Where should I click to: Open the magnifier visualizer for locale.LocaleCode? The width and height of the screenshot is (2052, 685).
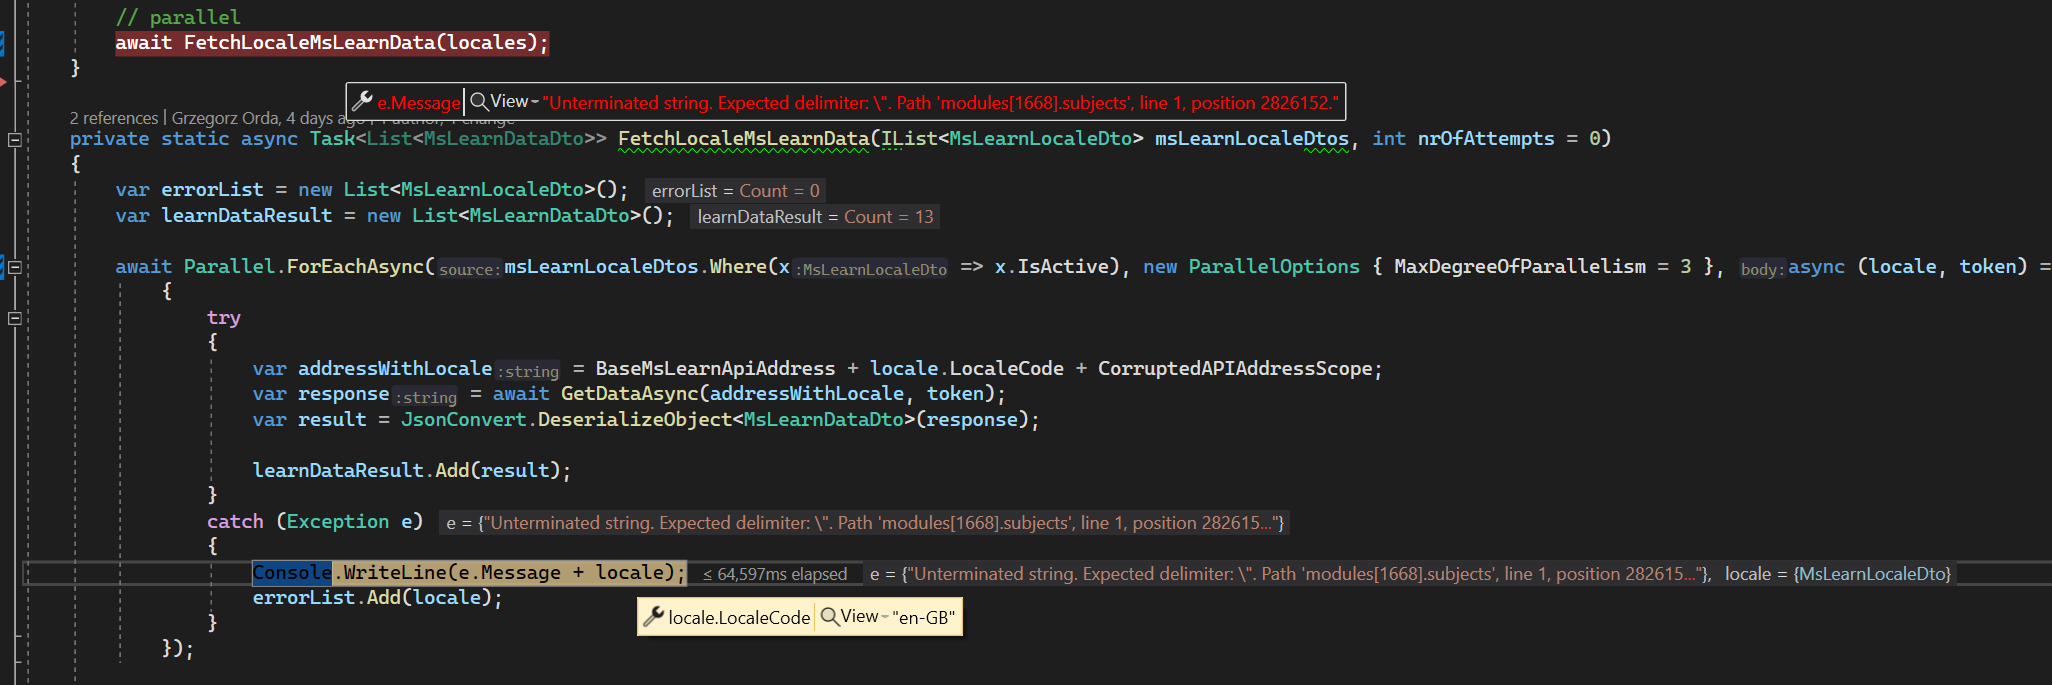830,617
